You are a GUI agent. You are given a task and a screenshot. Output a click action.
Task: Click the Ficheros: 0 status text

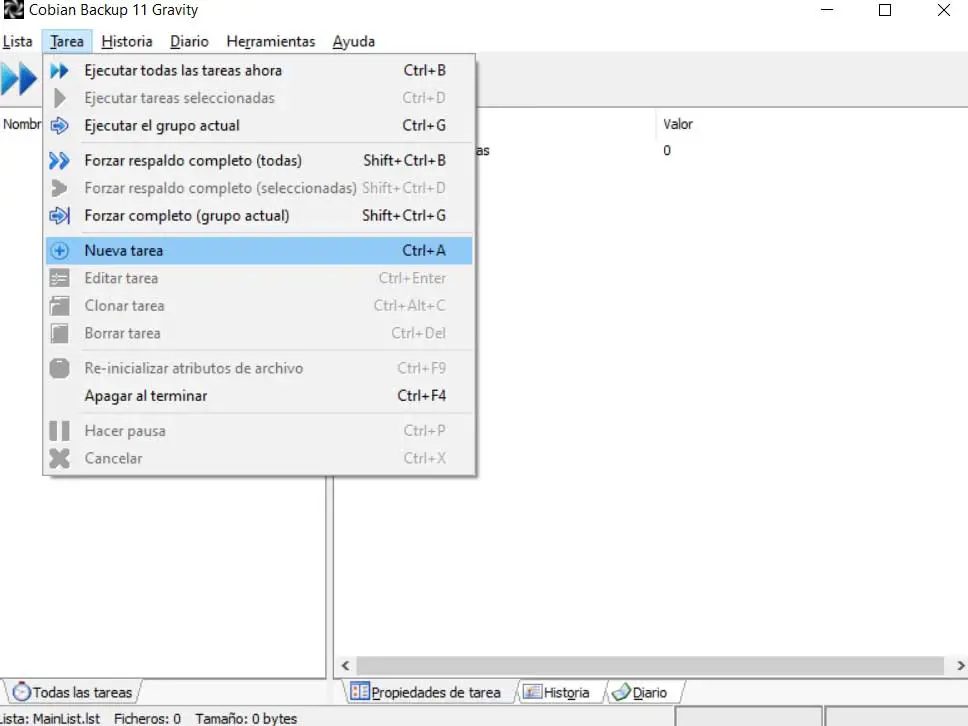click(148, 719)
